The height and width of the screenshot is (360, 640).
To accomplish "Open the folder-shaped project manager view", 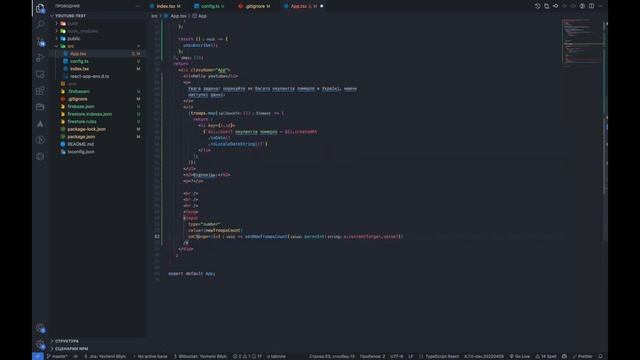I will 40,107.
